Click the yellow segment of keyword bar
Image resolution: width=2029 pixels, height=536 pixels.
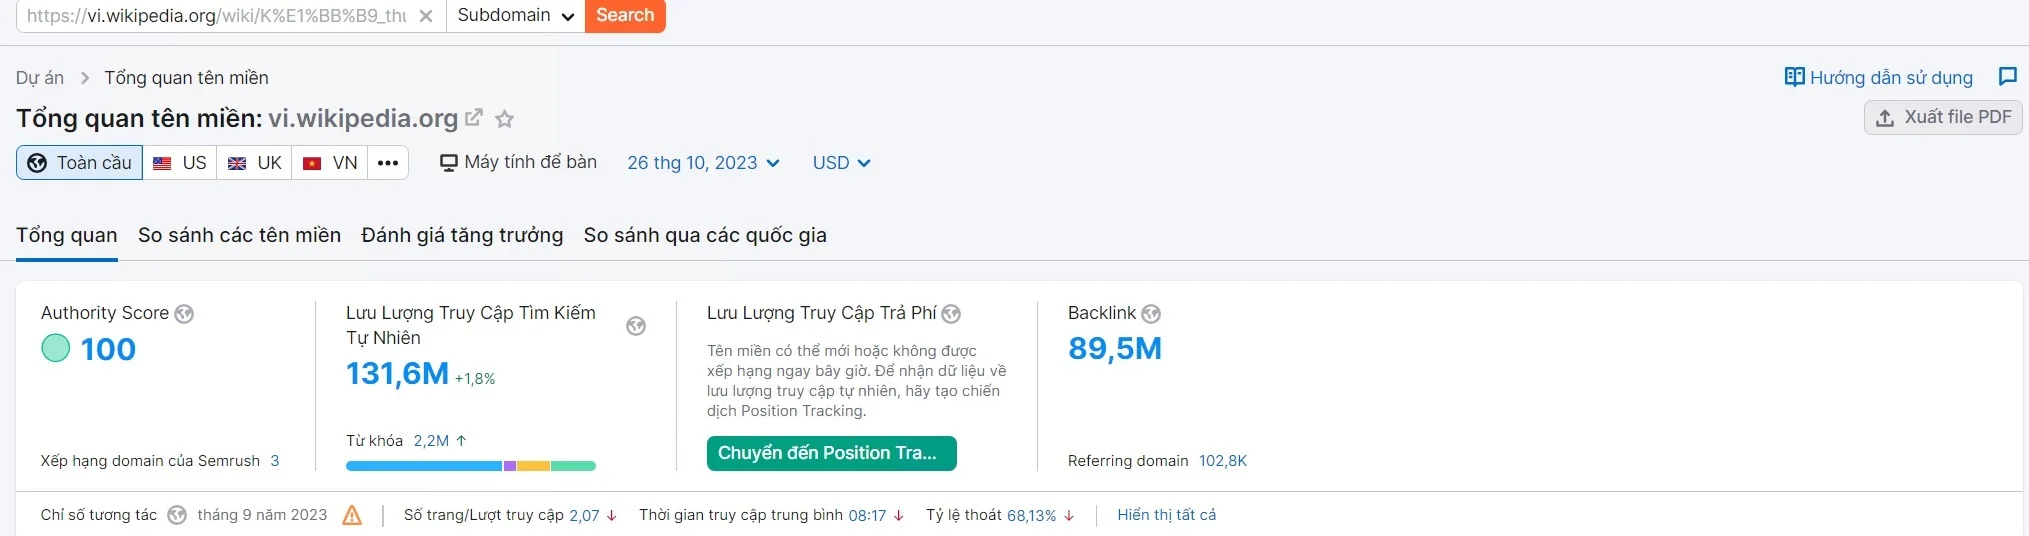533,466
